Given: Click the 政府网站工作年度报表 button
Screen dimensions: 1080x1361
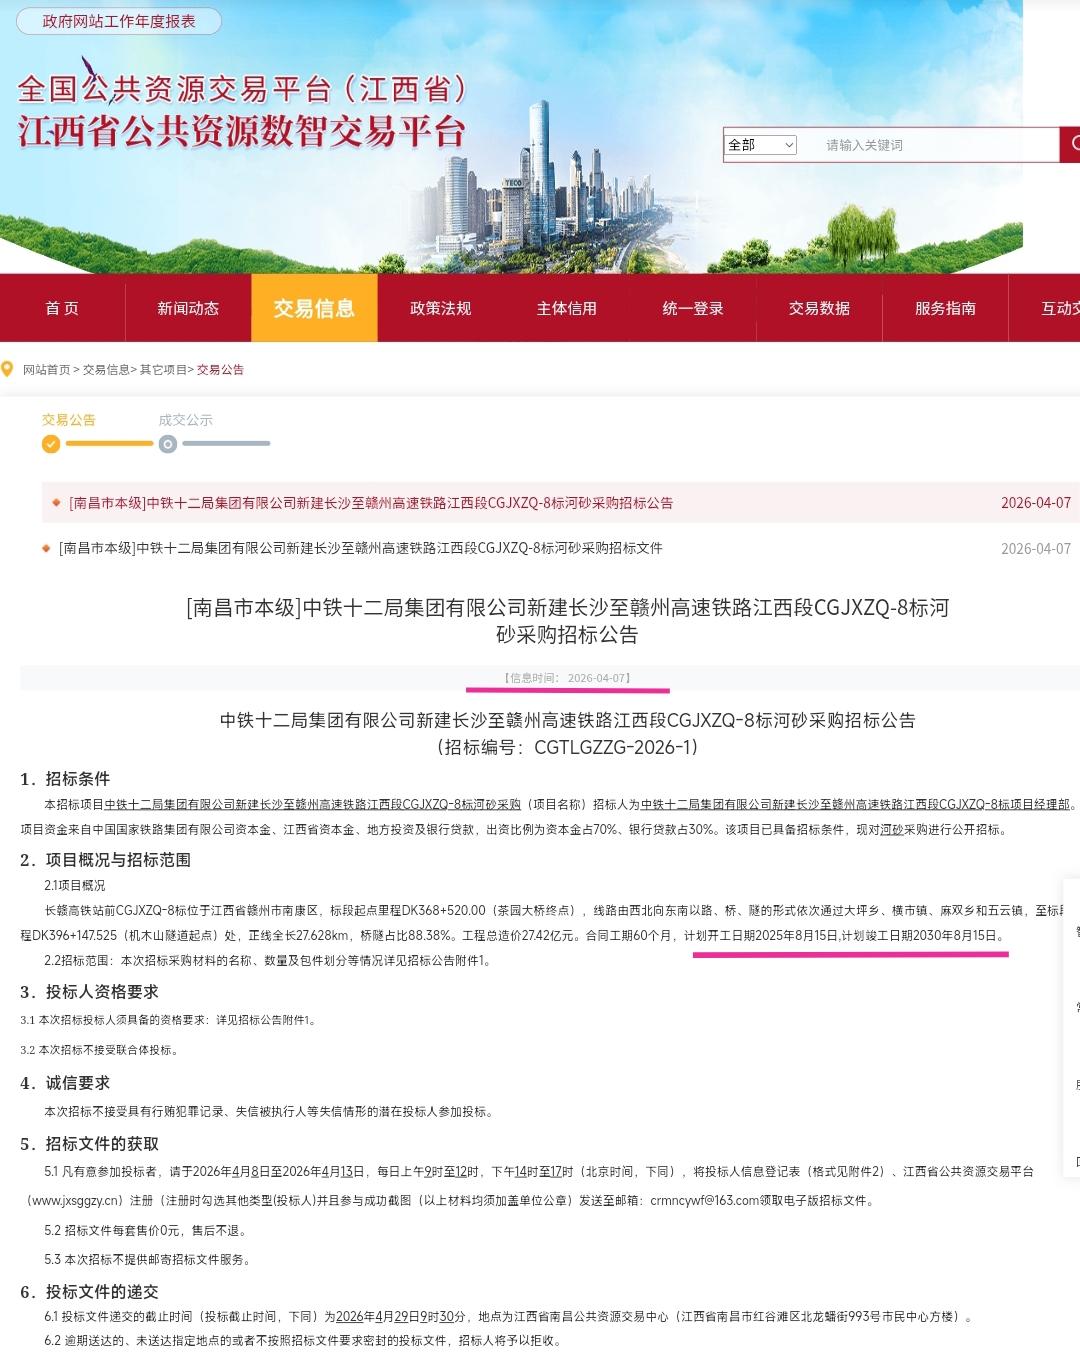Looking at the screenshot, I should pyautogui.click(x=119, y=18).
